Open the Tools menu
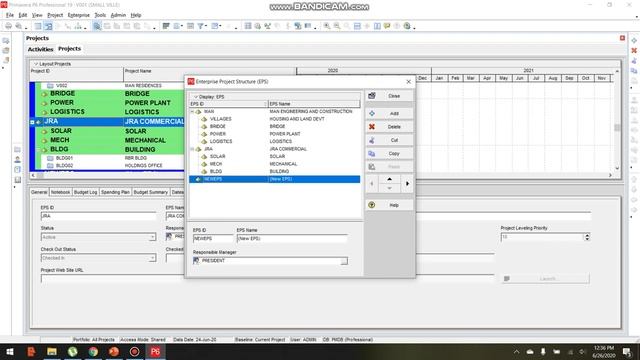This screenshot has width=640, height=360. (100, 15)
